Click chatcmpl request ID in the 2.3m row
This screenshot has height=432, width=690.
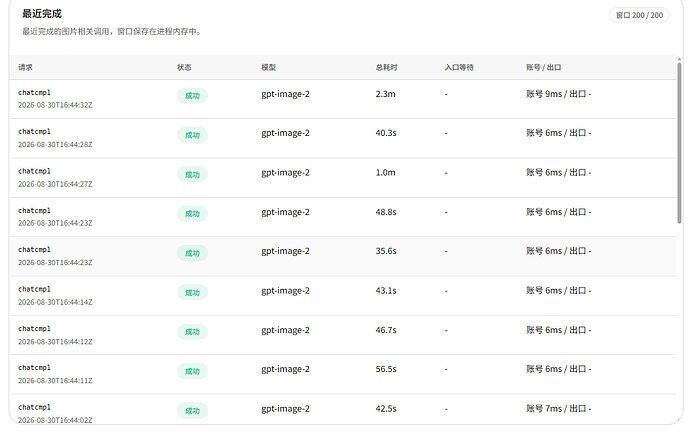click(34, 93)
